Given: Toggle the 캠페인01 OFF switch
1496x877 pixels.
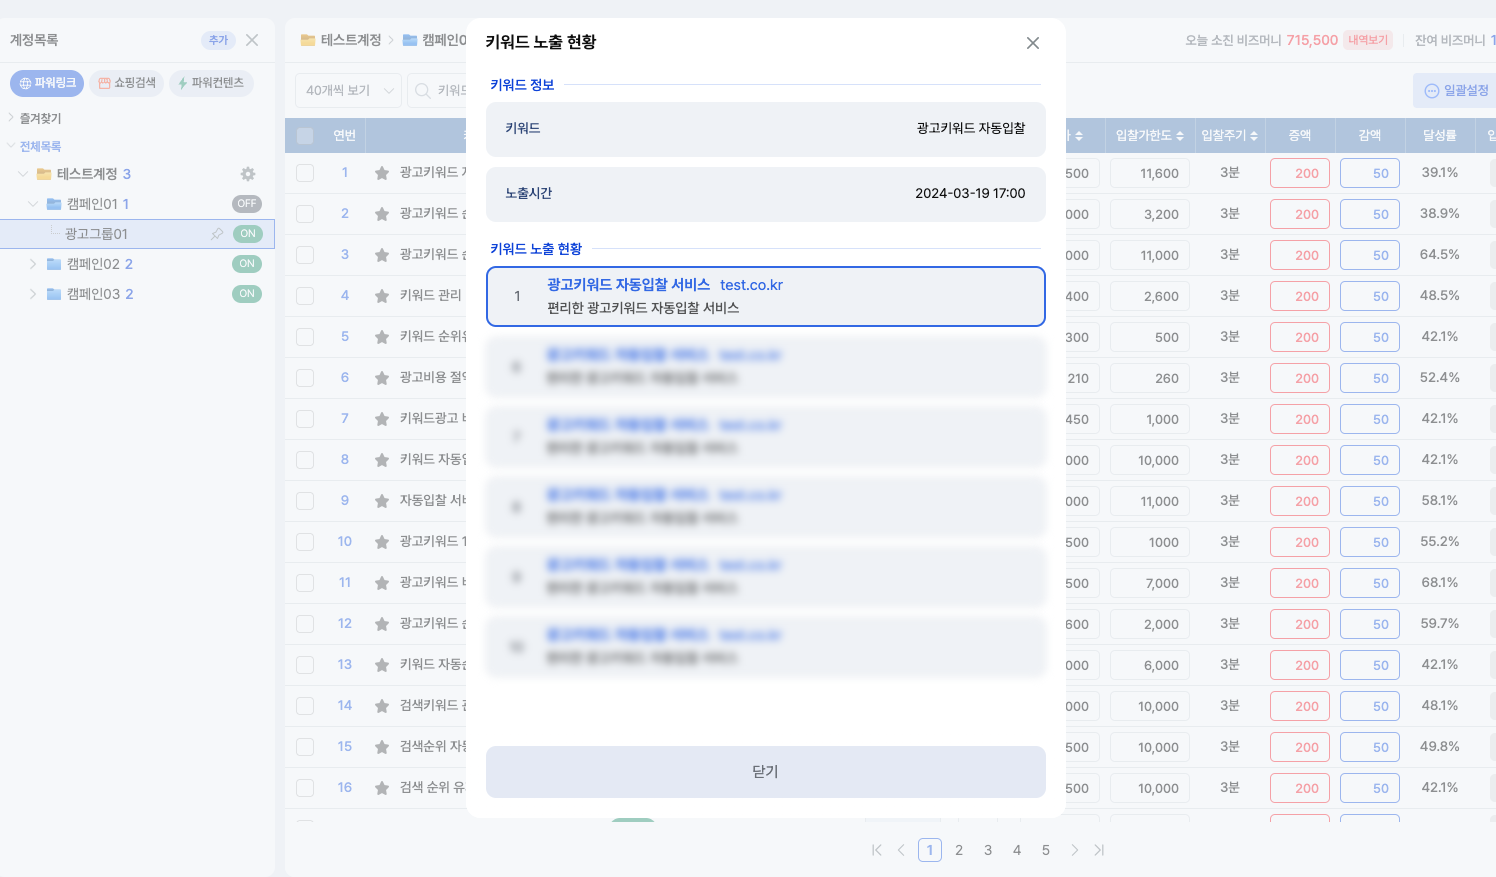Looking at the screenshot, I should click(247, 204).
